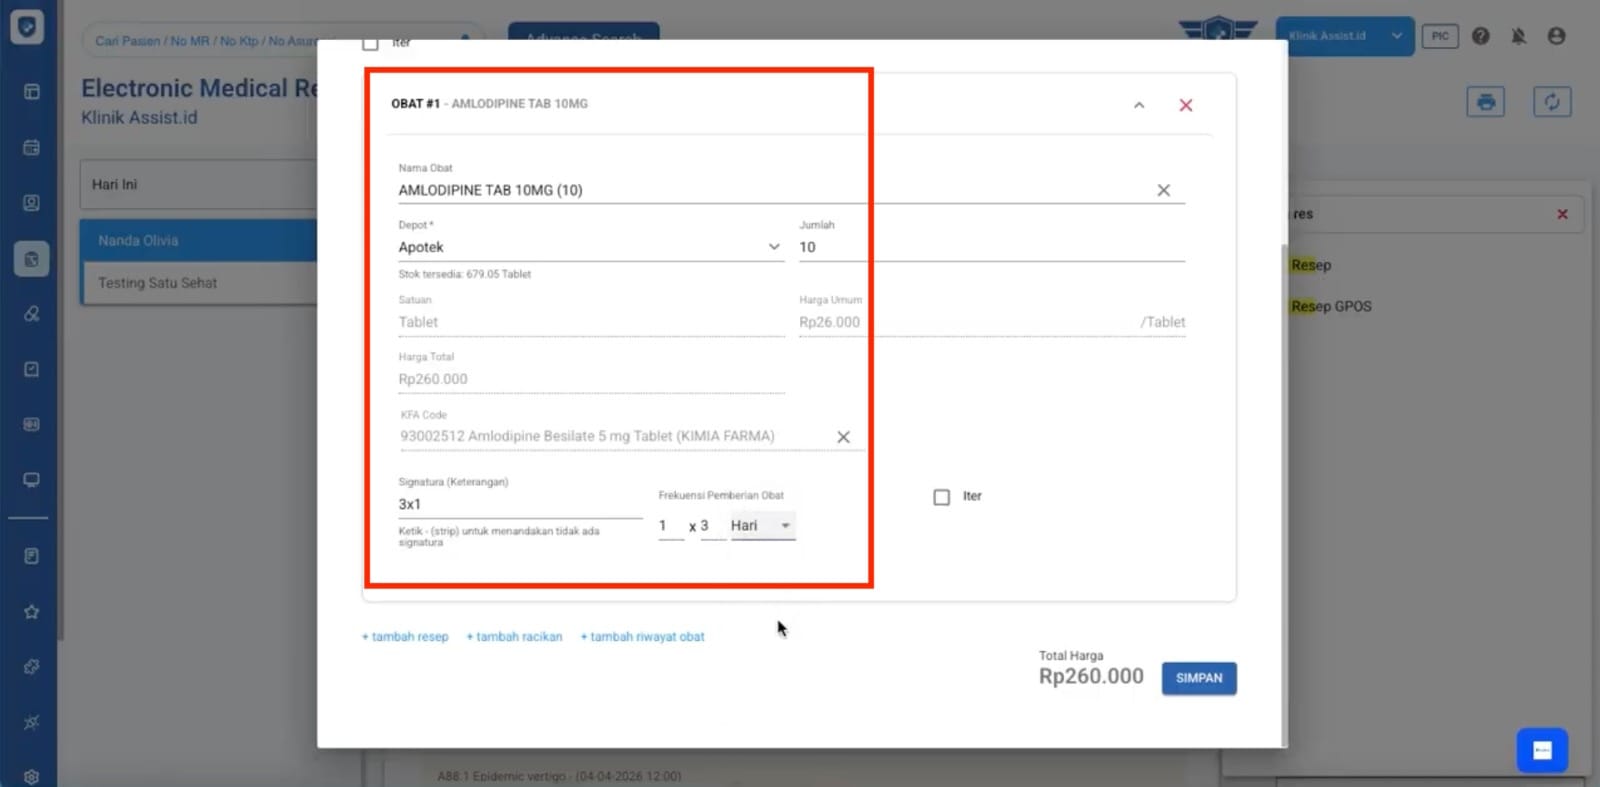Open the Klinik Assist.id clinic selector
This screenshot has height=787, width=1600.
pyautogui.click(x=1344, y=36)
